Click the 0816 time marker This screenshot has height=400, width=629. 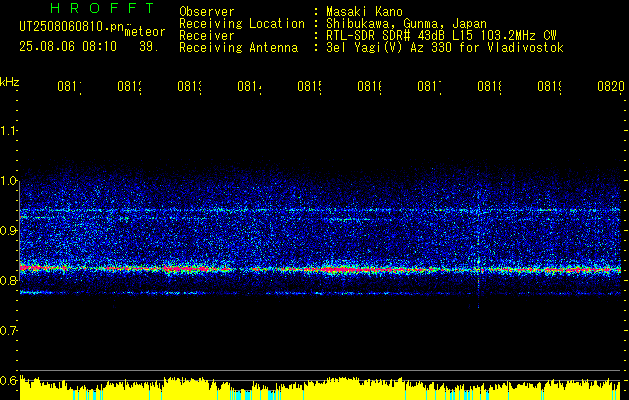370,86
